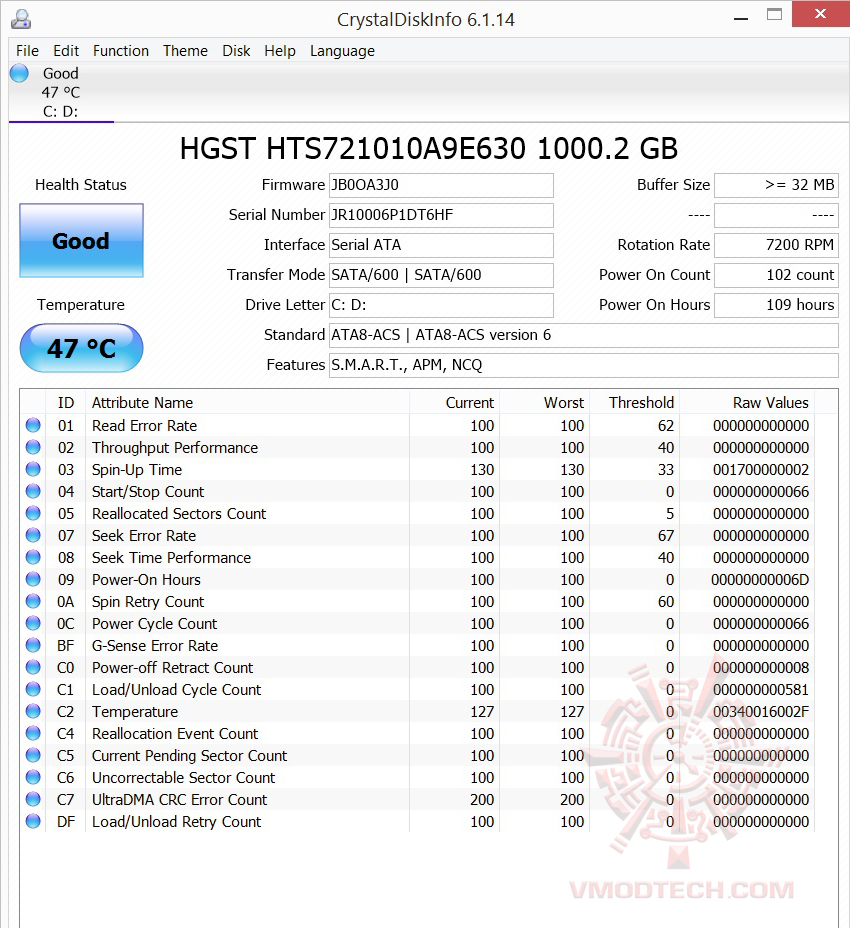Select the Good 47 °C C: D: disk tab
The image size is (850, 928).
tap(61, 92)
